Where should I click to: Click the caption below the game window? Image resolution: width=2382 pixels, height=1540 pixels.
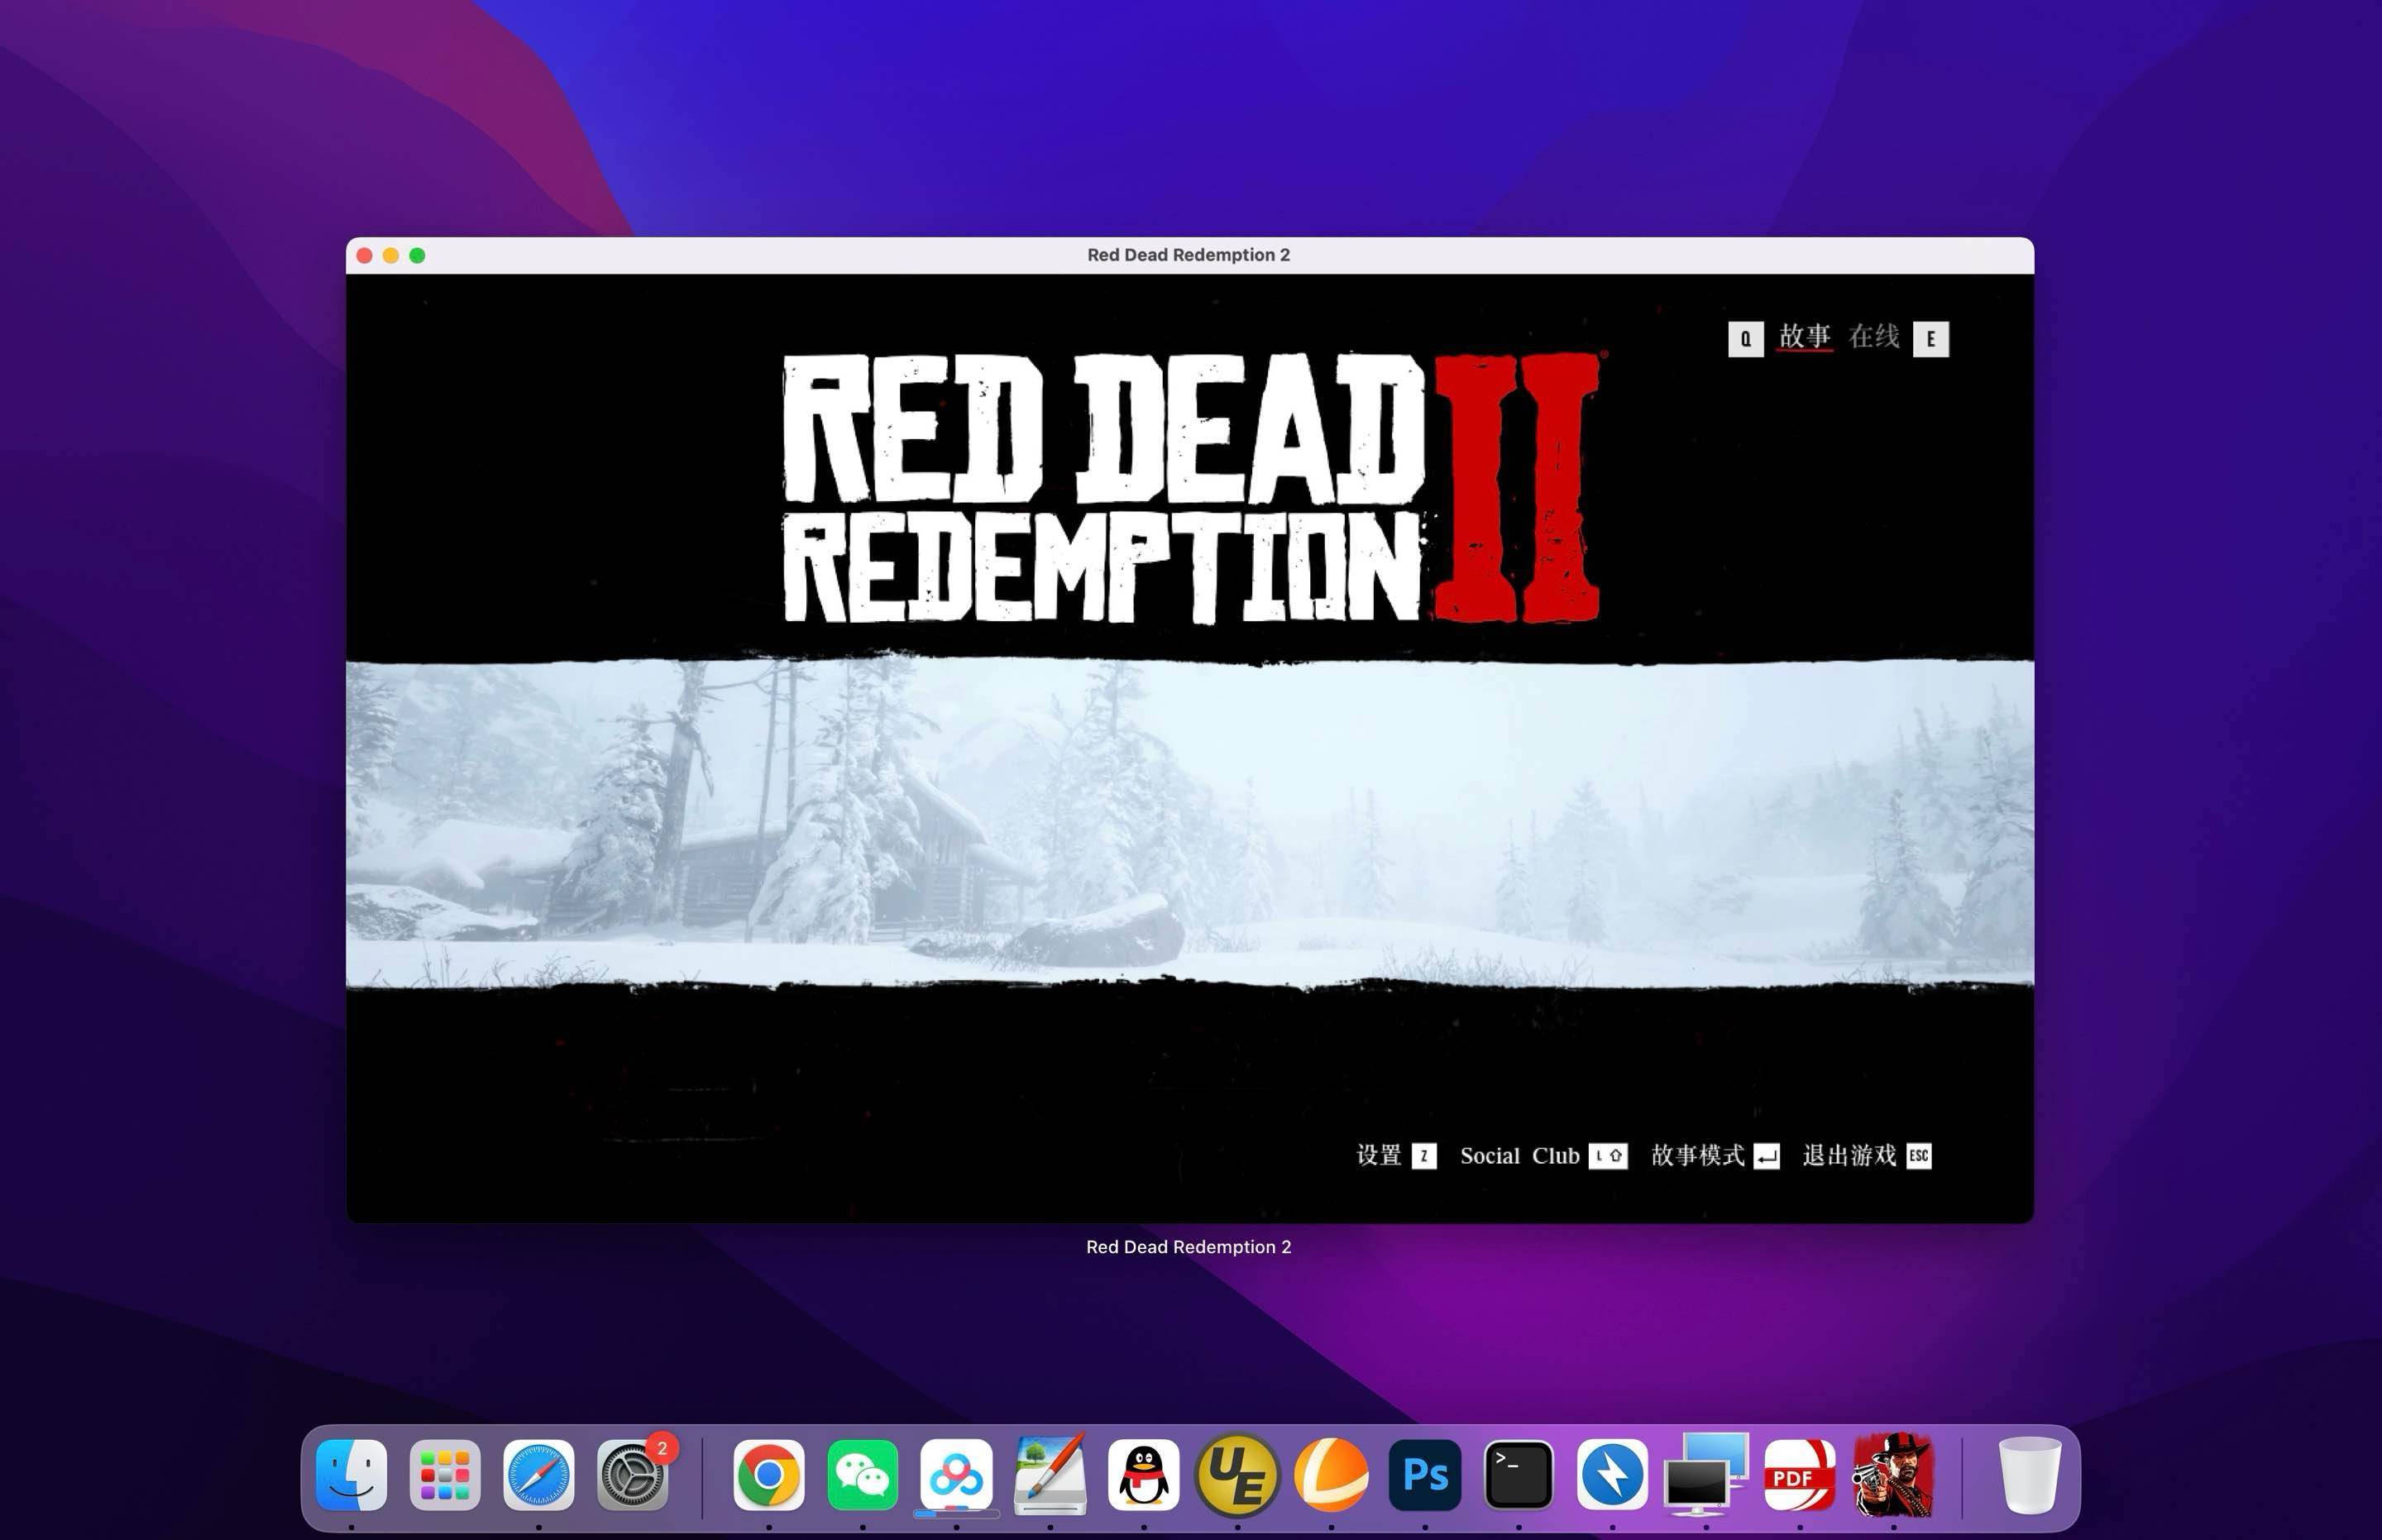click(1189, 1247)
